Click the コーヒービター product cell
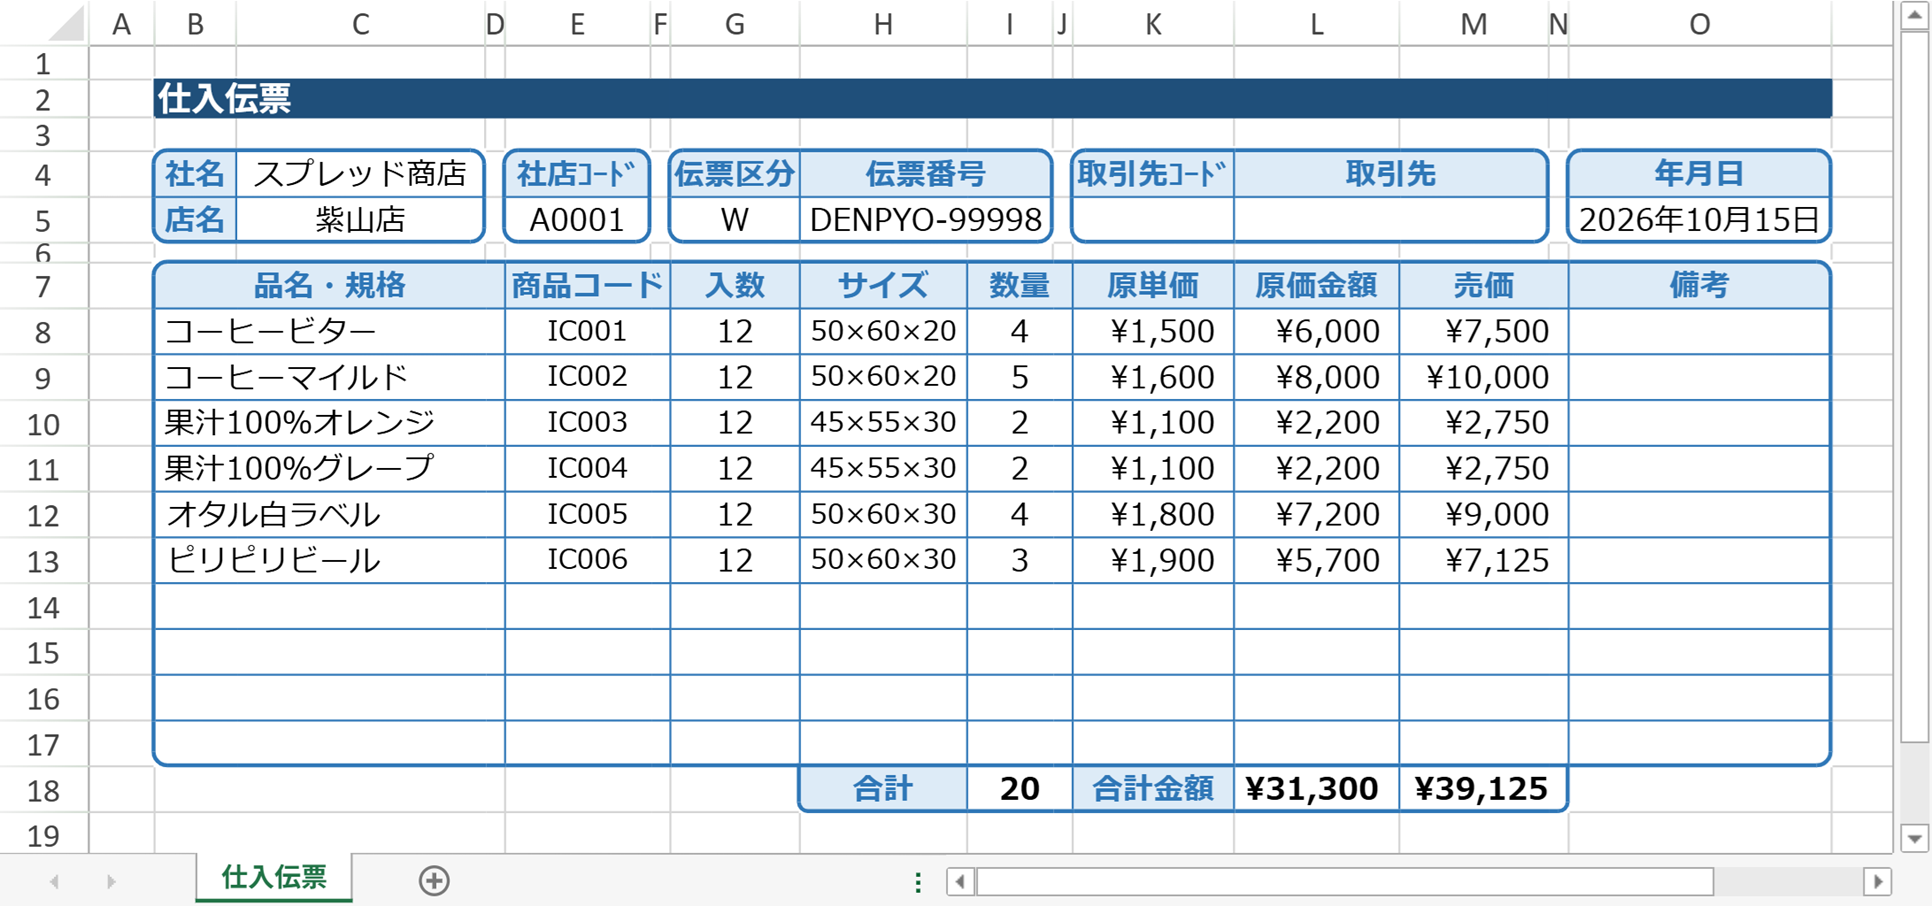1932x906 pixels. pos(329,331)
